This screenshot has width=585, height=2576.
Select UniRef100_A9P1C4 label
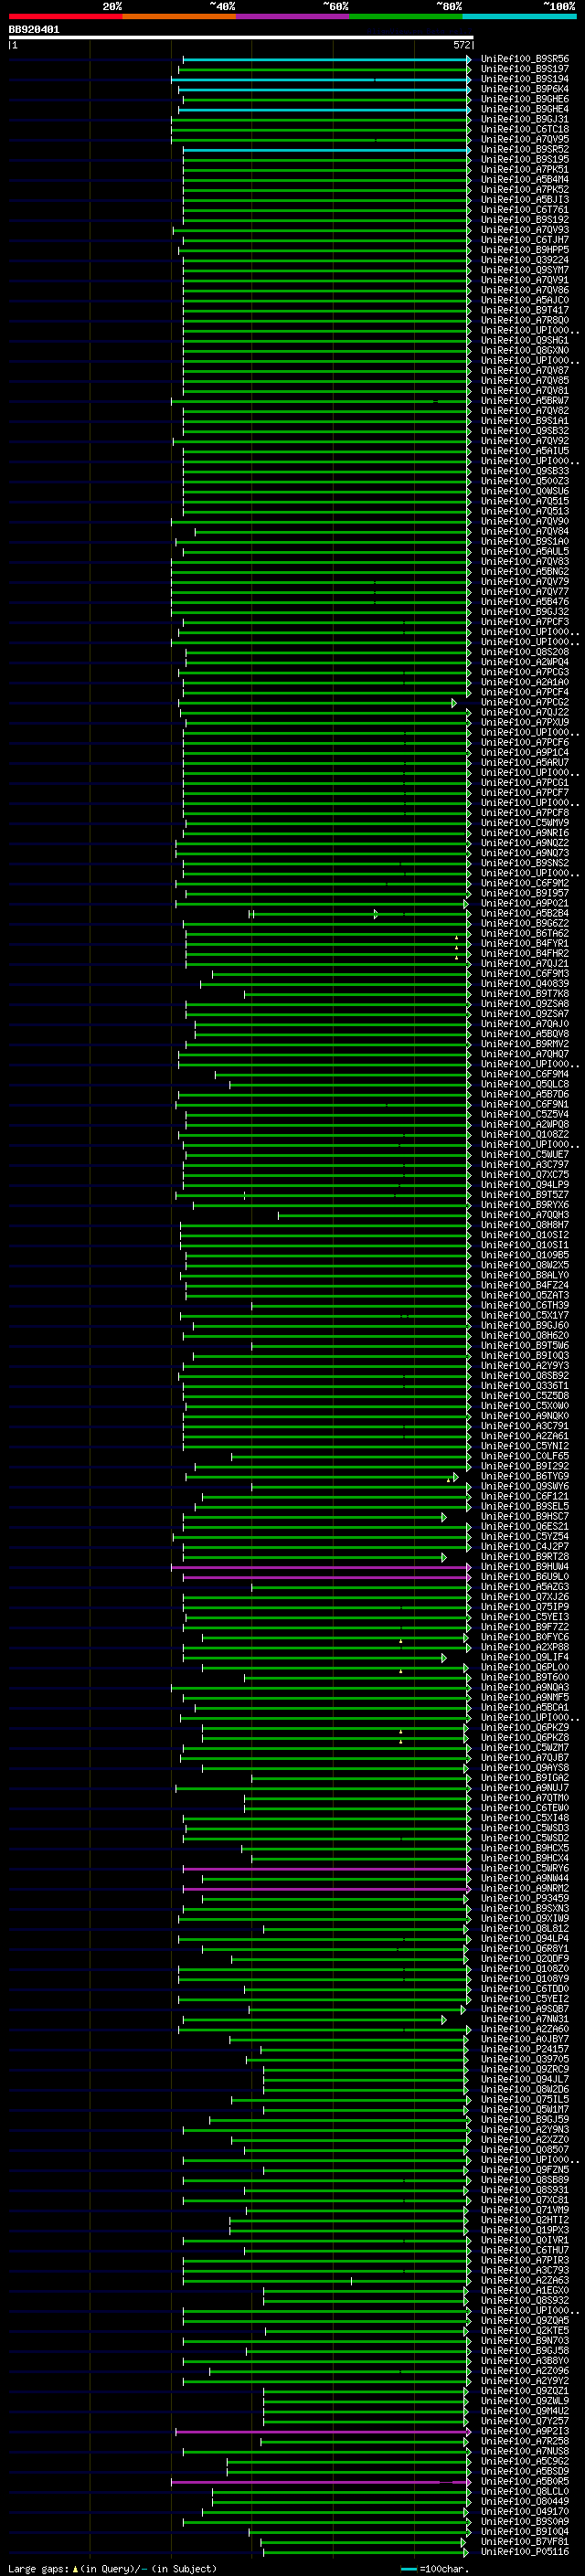[524, 752]
